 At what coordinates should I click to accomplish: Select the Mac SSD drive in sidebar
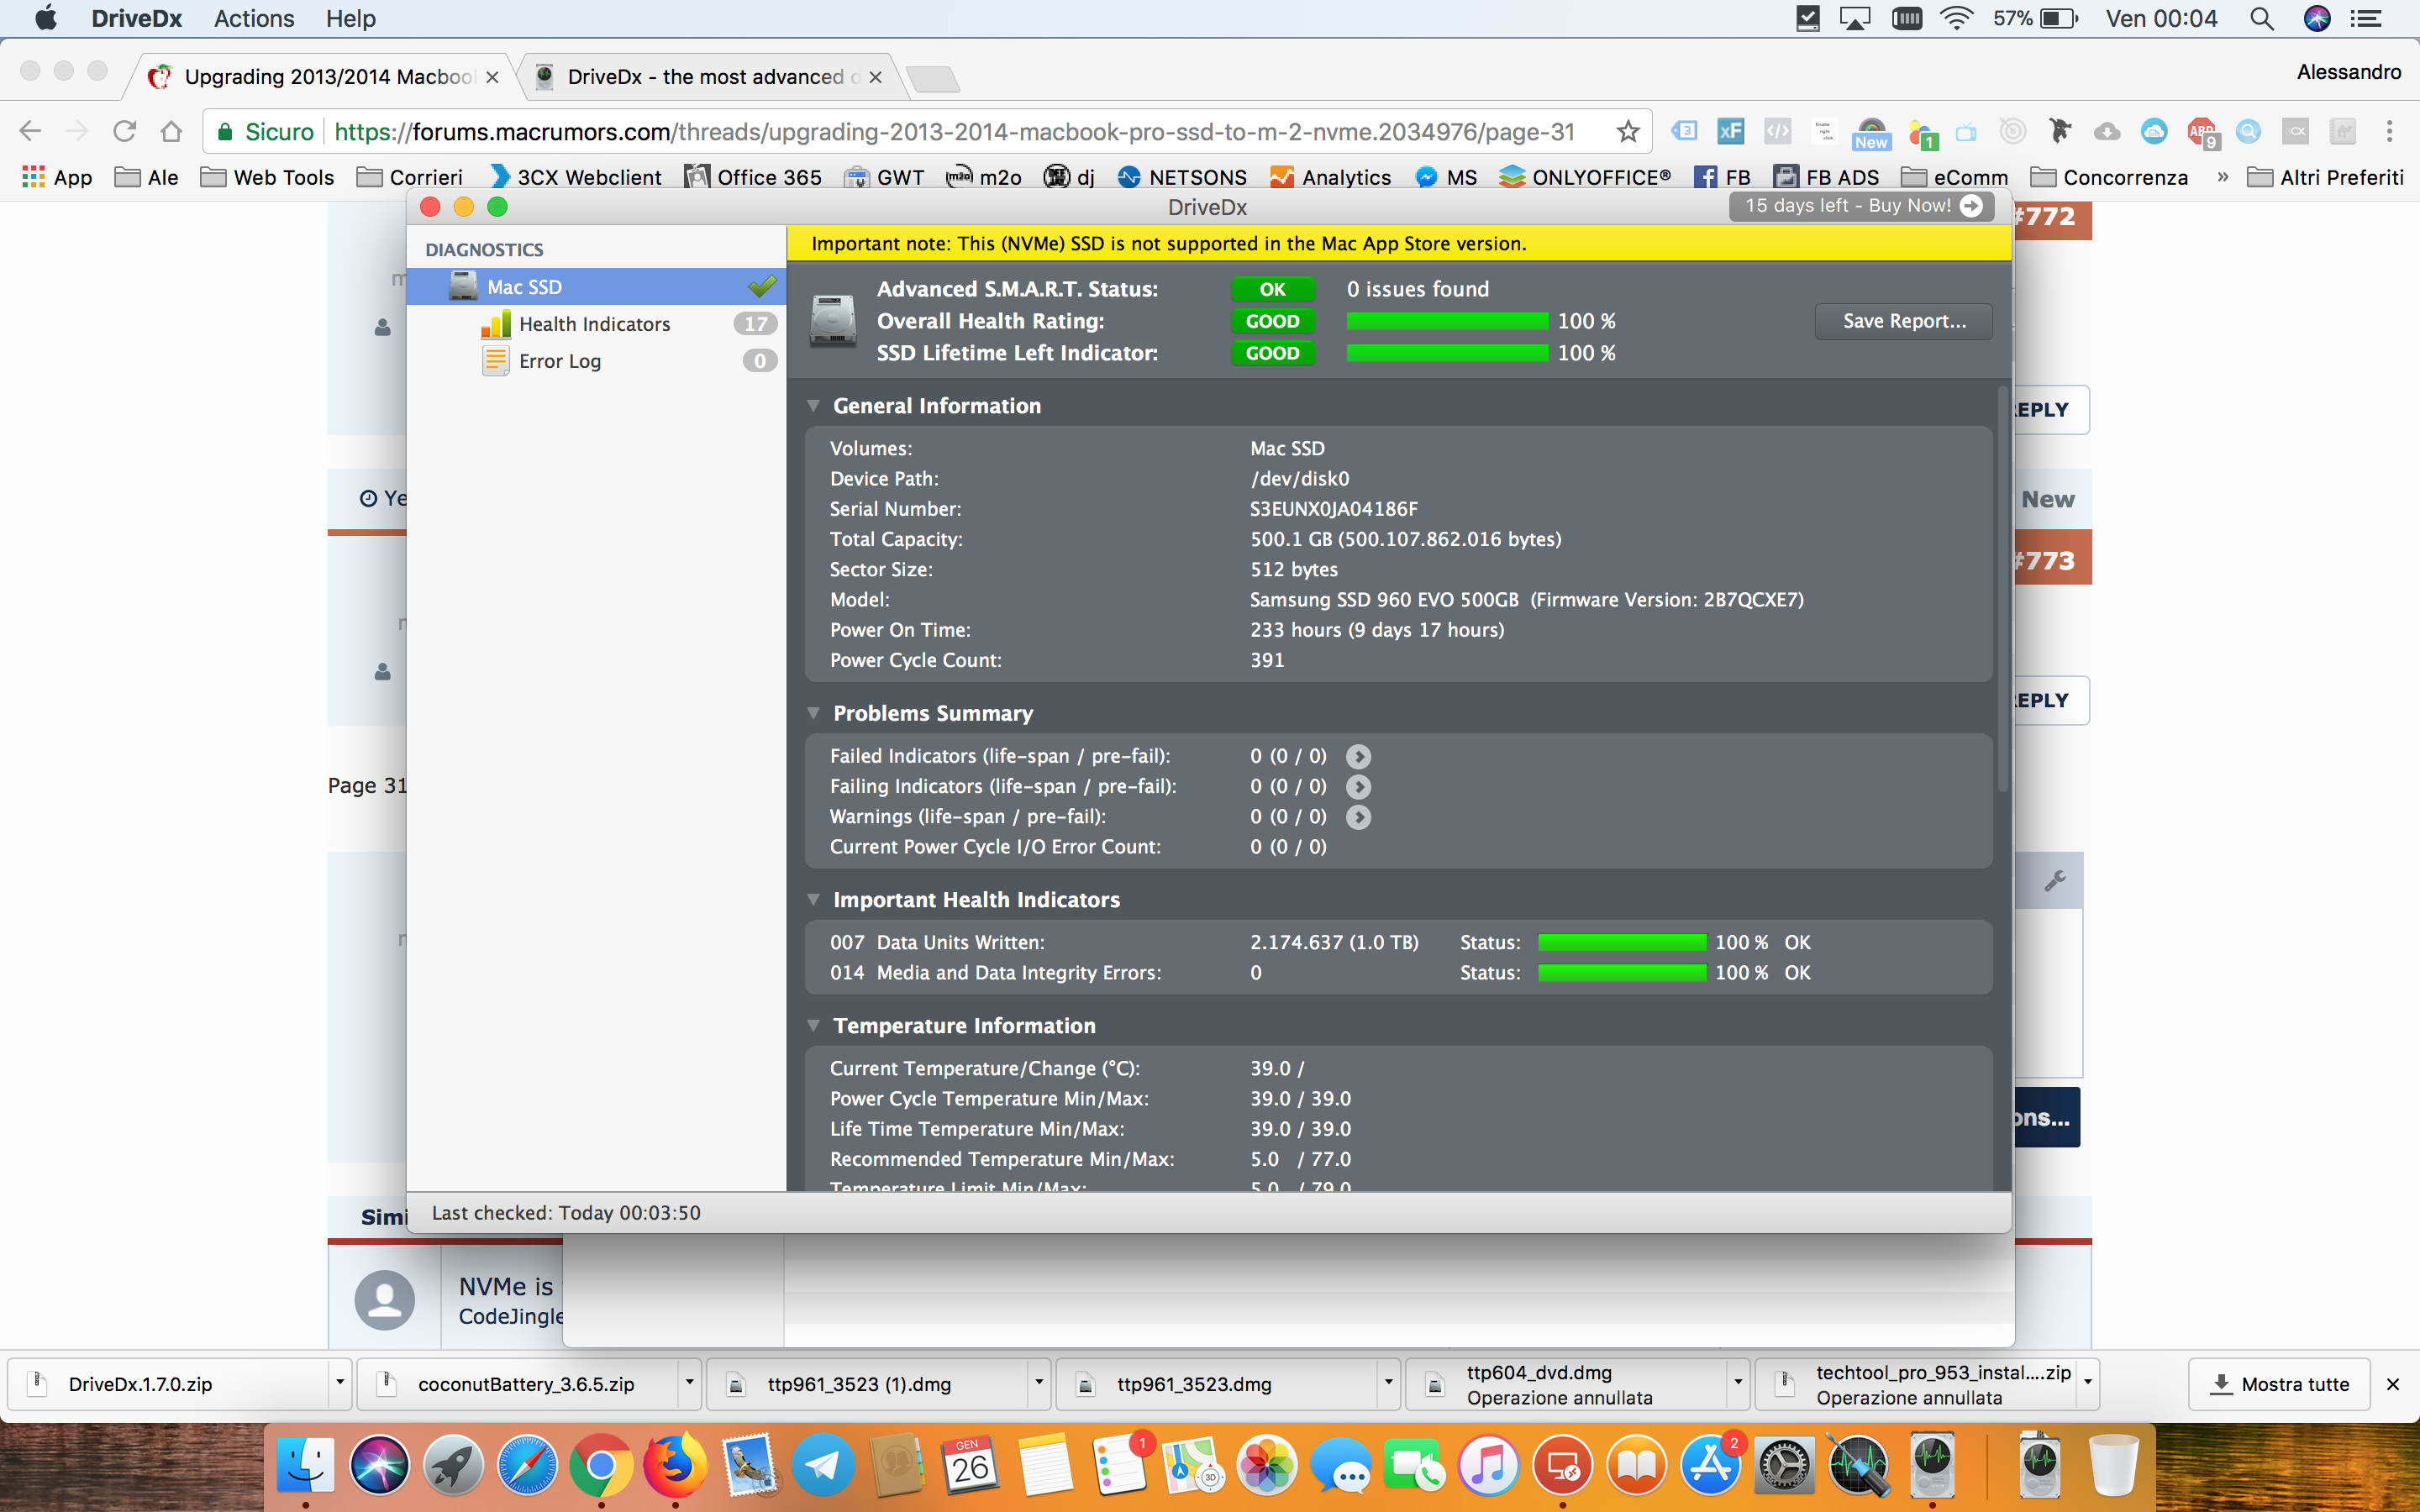click(596, 287)
